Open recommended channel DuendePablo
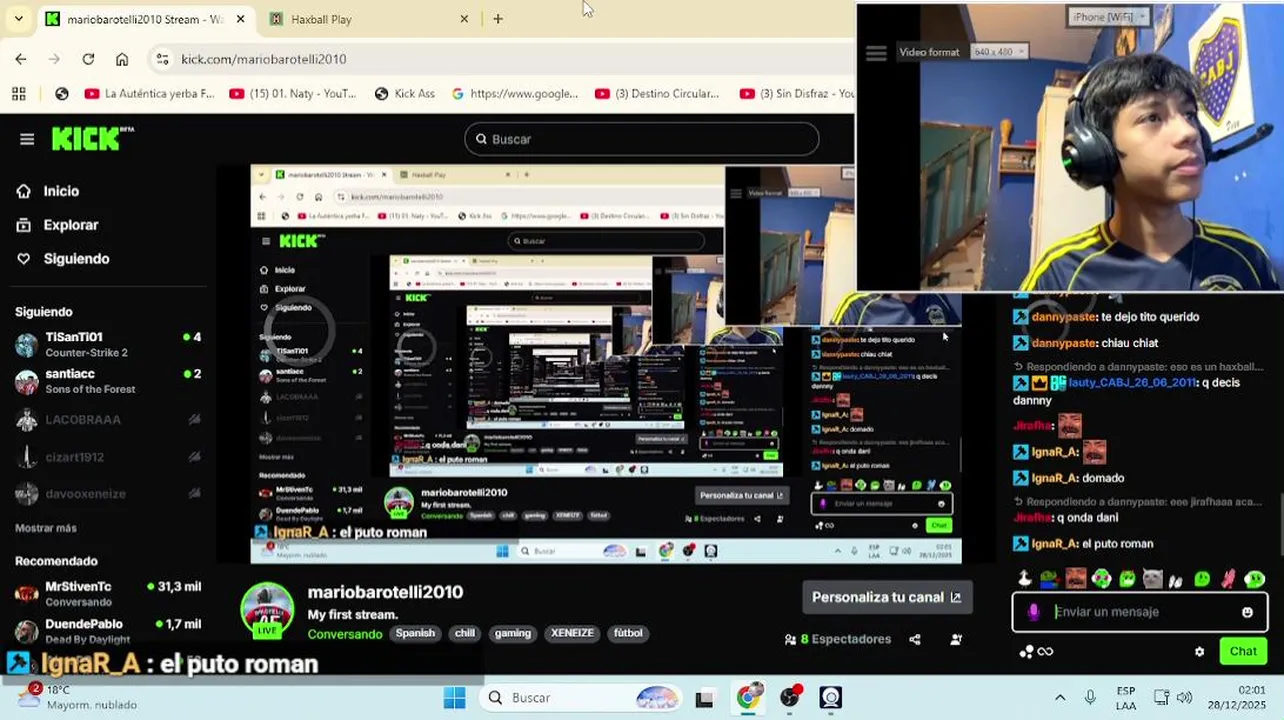Screen dimensions: 1284x720 108,630
